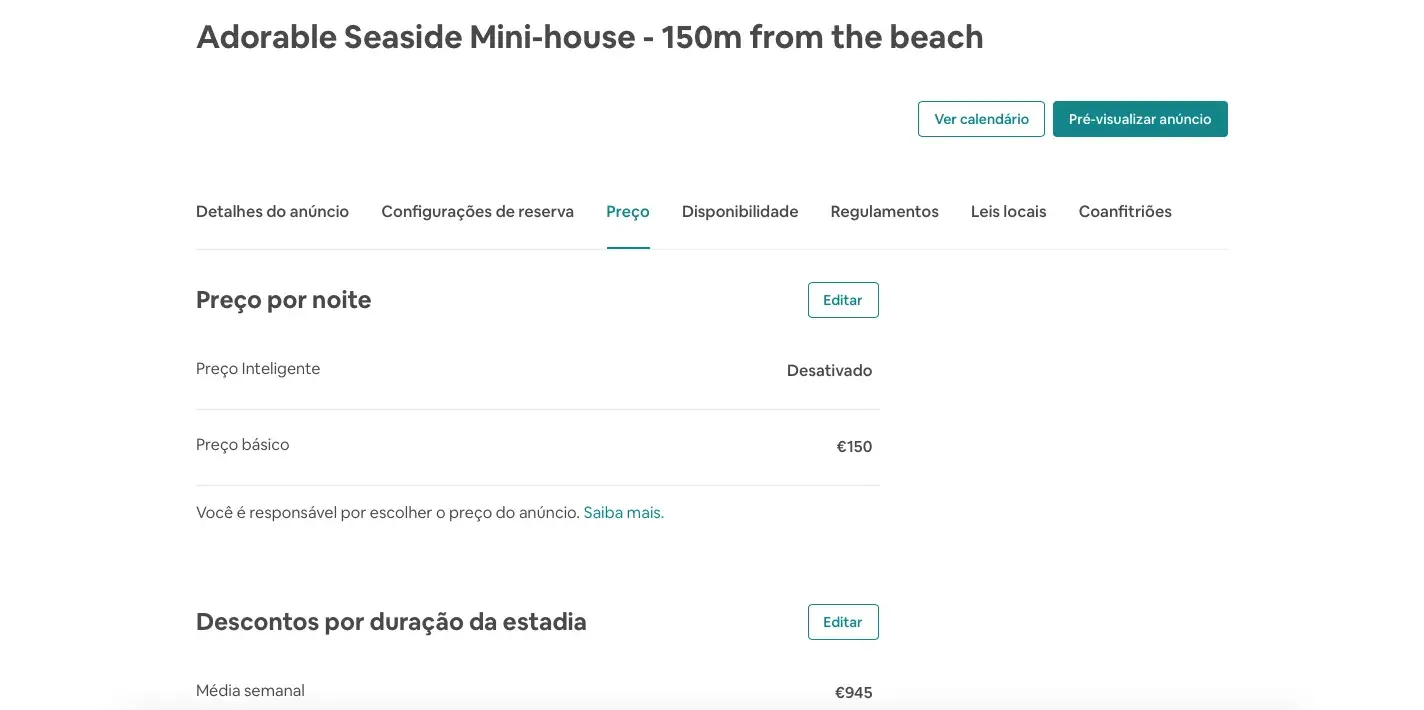The width and height of the screenshot is (1424, 710).
Task: Select the Preço Inteligente label
Action: point(258,369)
